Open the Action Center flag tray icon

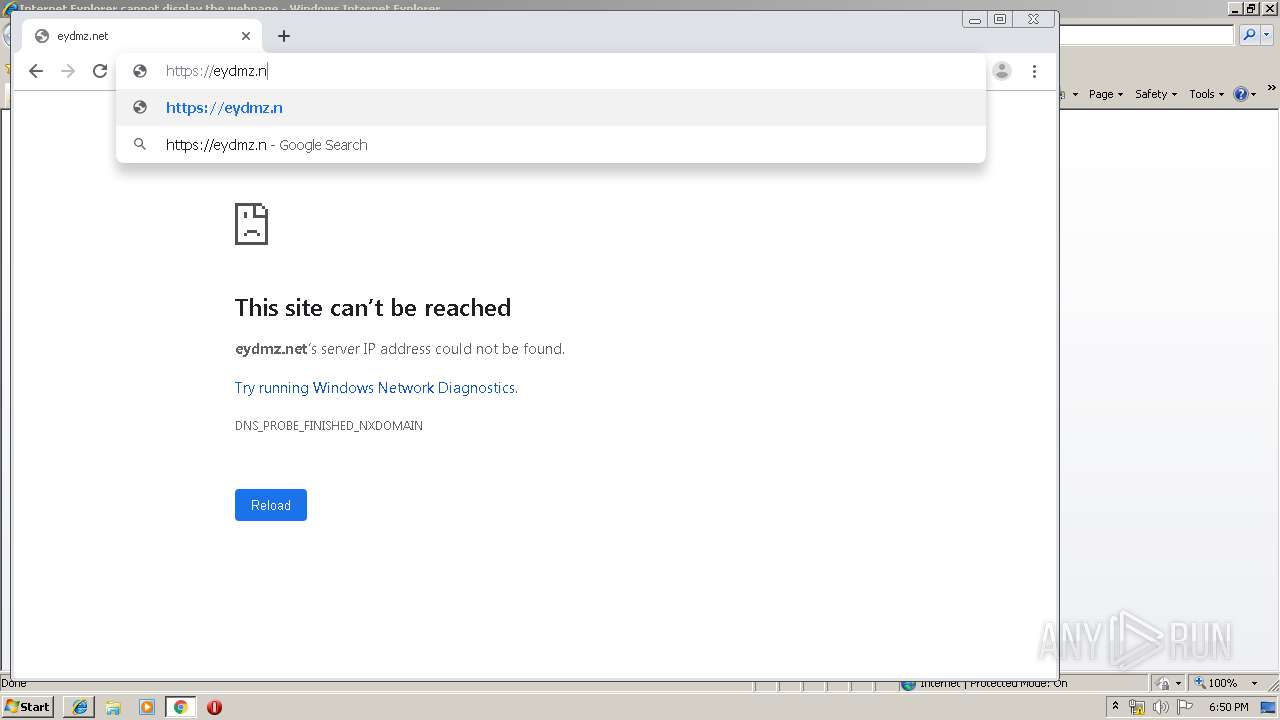click(x=1185, y=707)
